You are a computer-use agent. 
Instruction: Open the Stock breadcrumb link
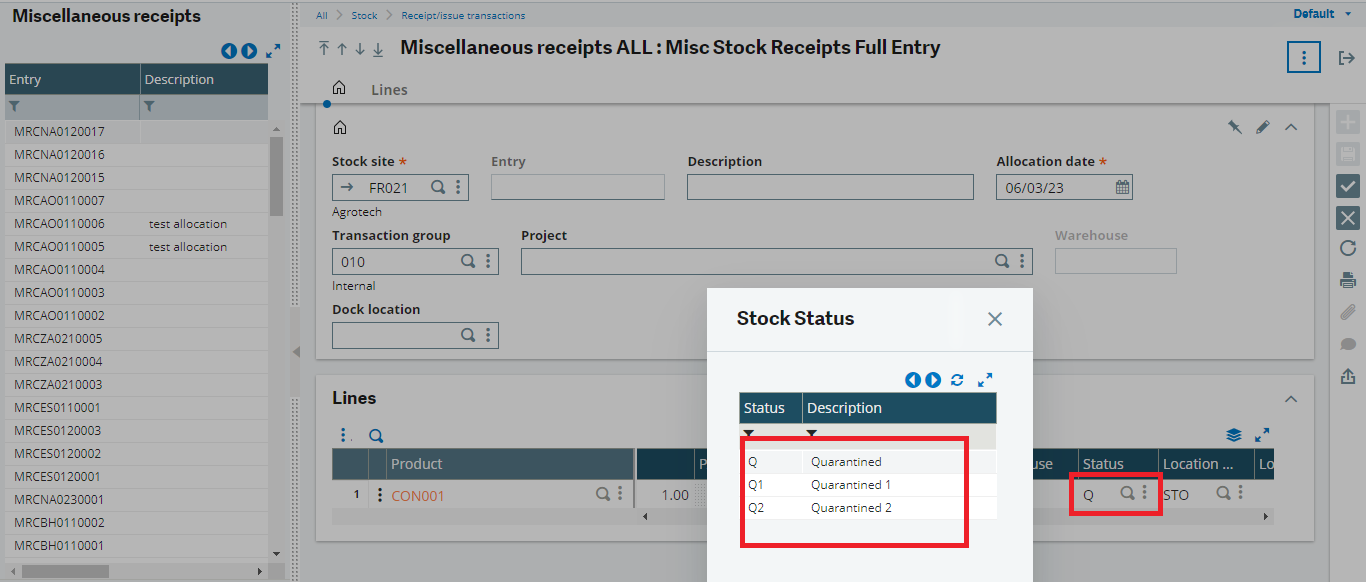364,15
